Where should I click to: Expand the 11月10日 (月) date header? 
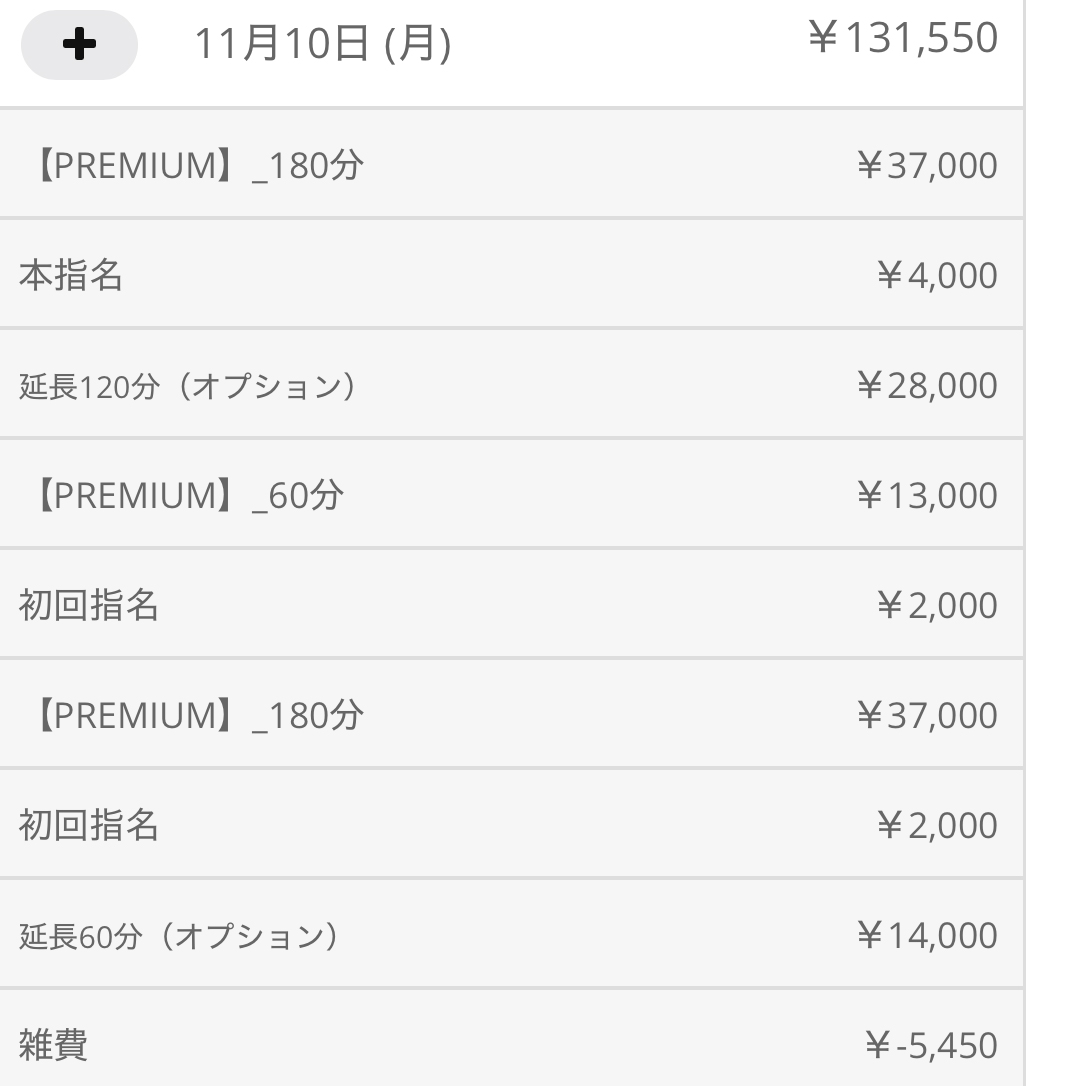pos(321,45)
